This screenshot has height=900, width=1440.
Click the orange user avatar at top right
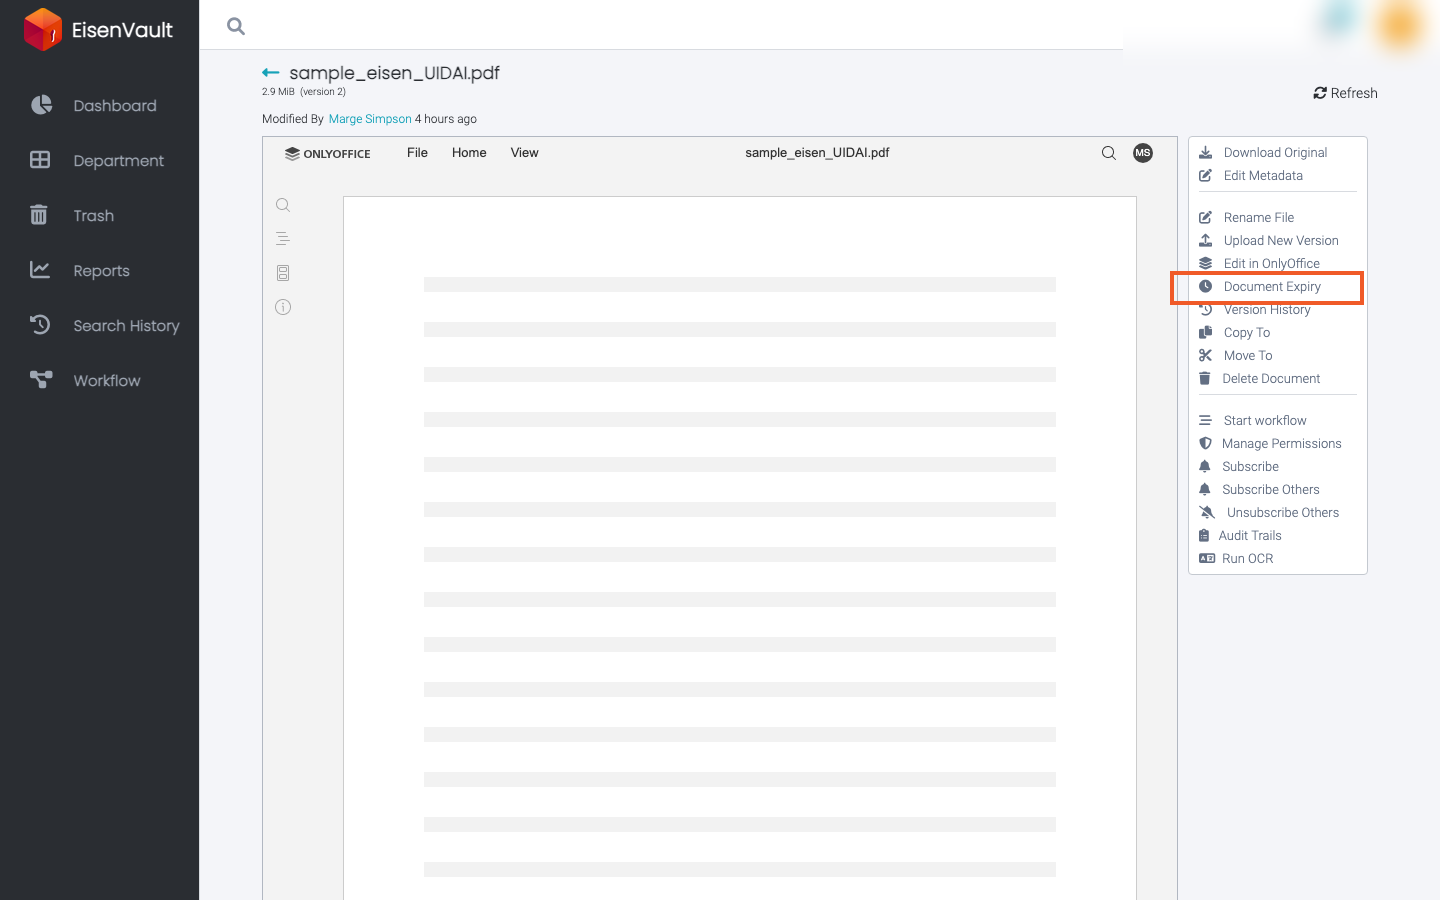[x=1399, y=26]
